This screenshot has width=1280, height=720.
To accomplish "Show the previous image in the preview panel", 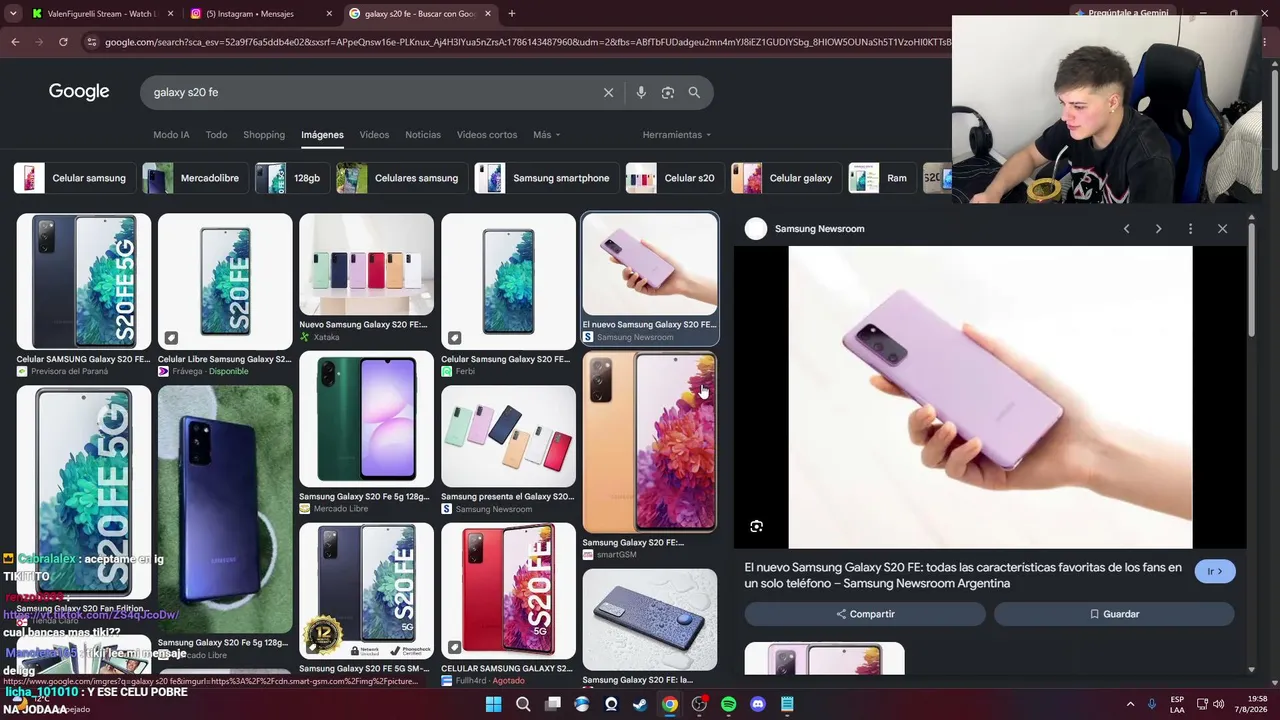I will pos(1126,229).
